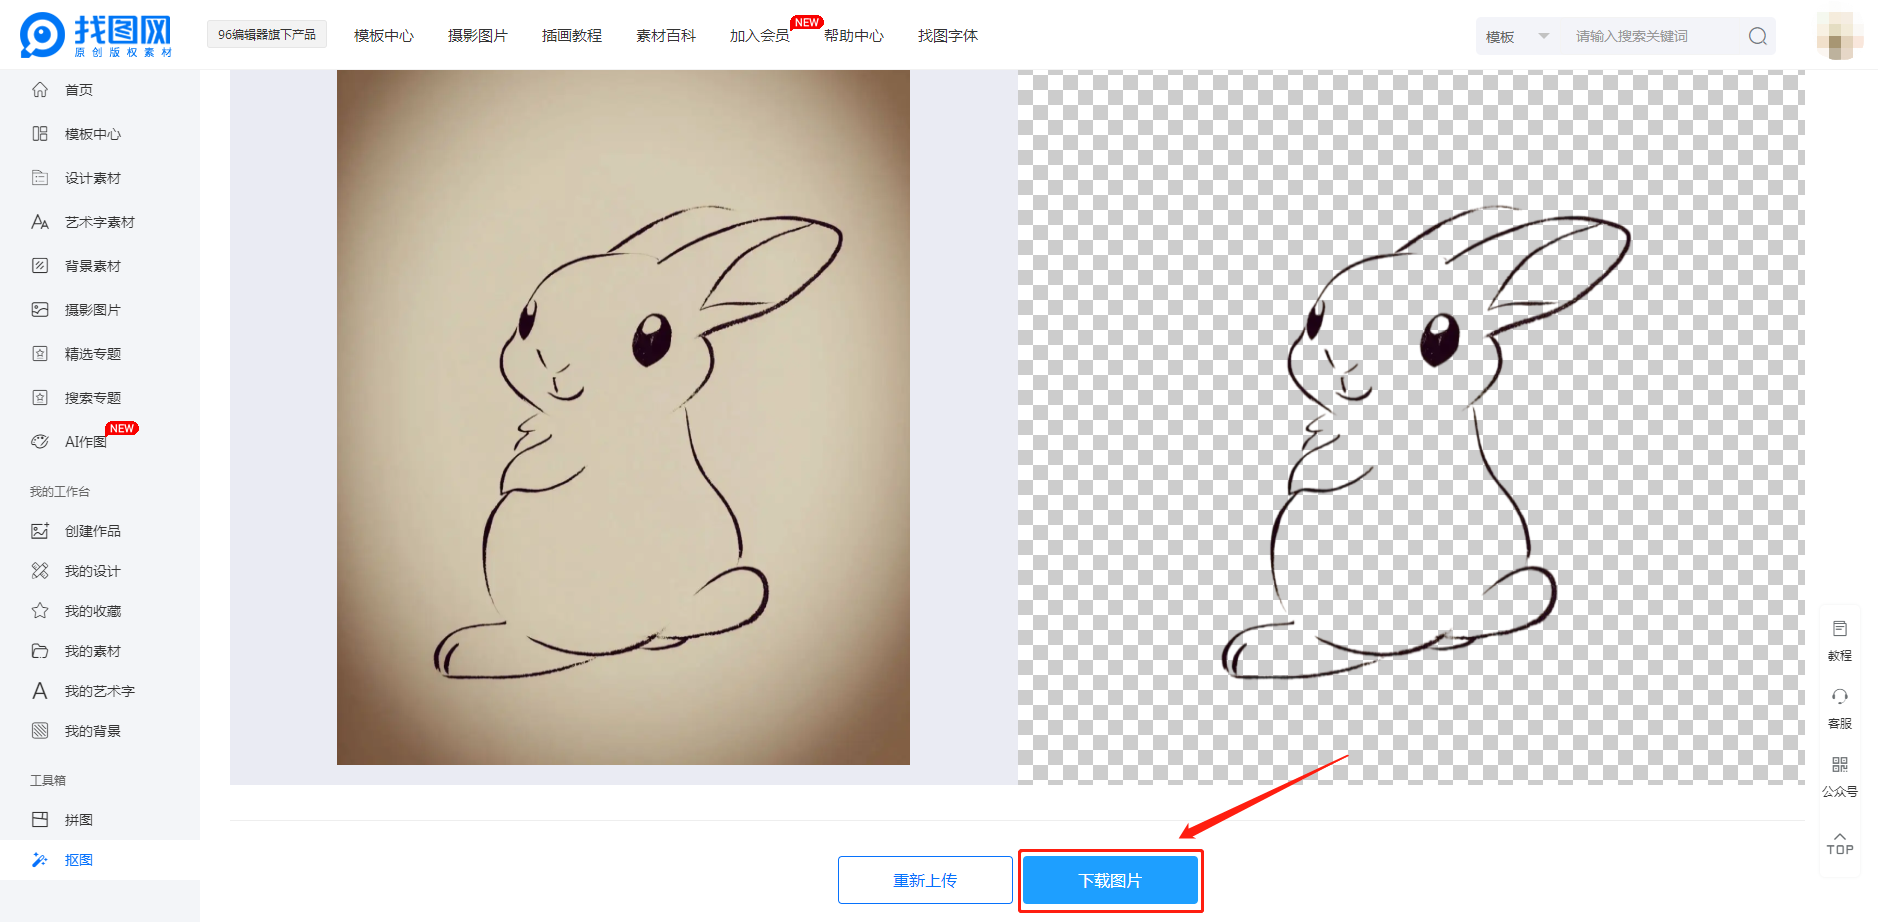Open 摄影图片 in top navigation
The height and width of the screenshot is (922, 1878).
[x=477, y=36]
